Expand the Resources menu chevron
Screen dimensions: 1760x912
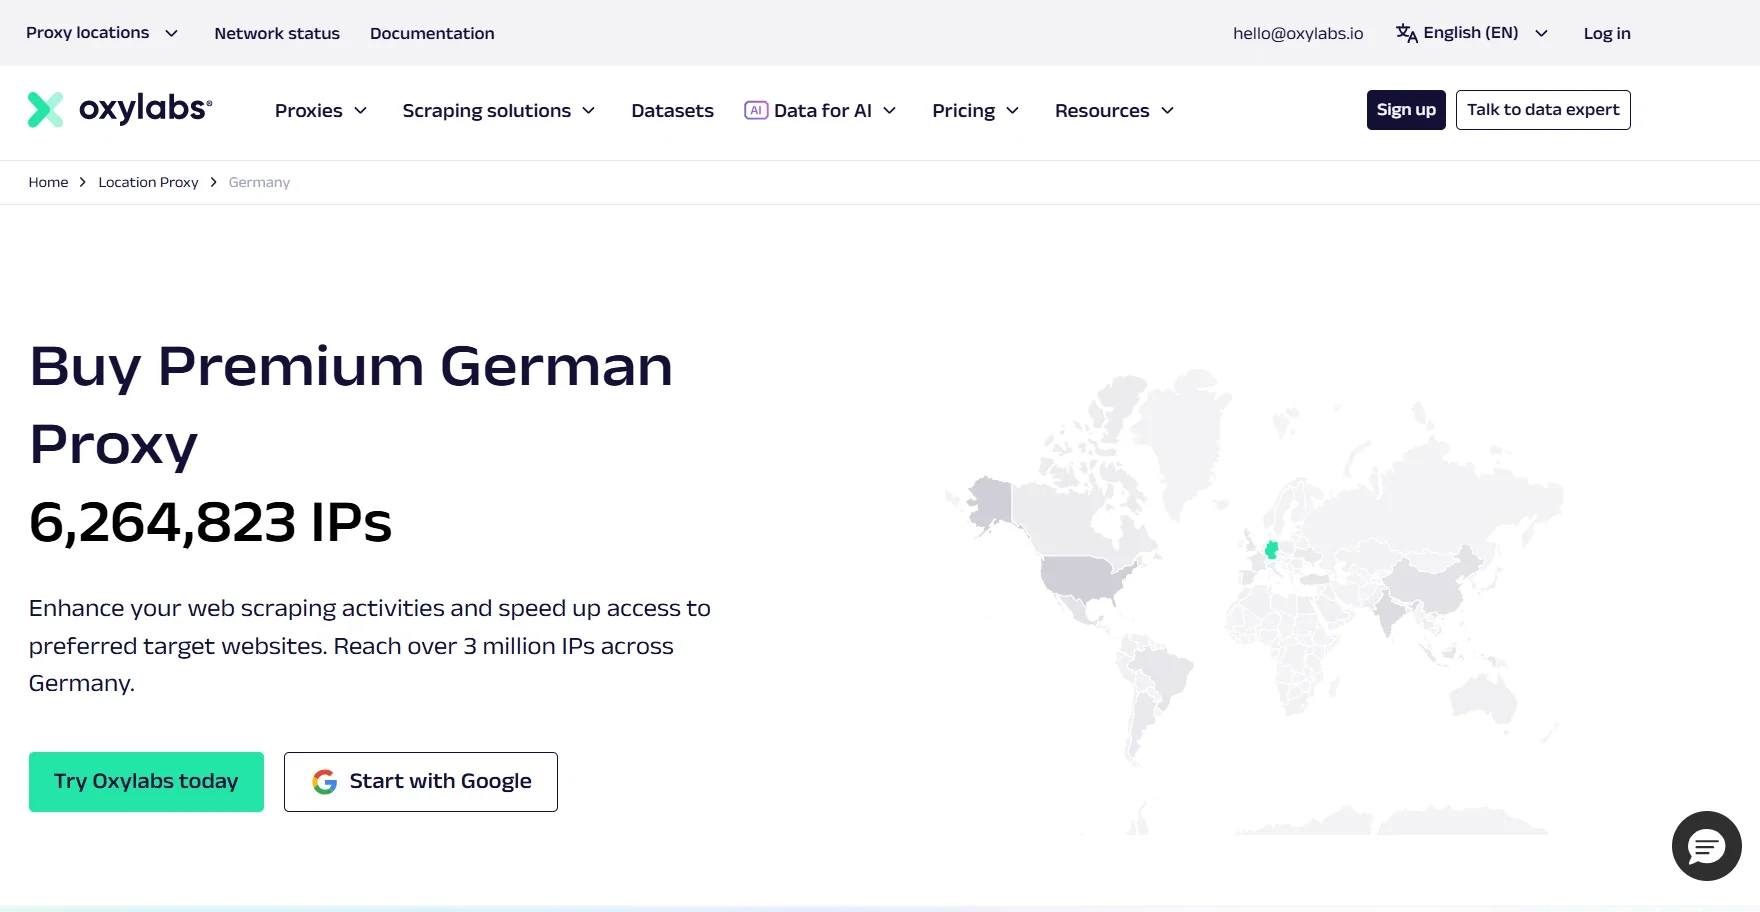pyautogui.click(x=1167, y=110)
